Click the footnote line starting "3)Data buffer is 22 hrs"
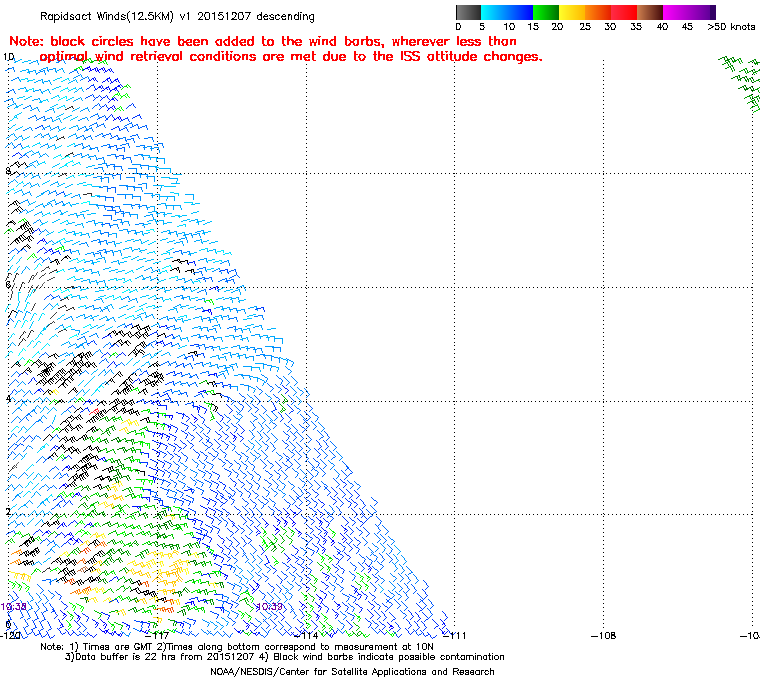The width and height of the screenshot is (760, 688). pos(285,657)
